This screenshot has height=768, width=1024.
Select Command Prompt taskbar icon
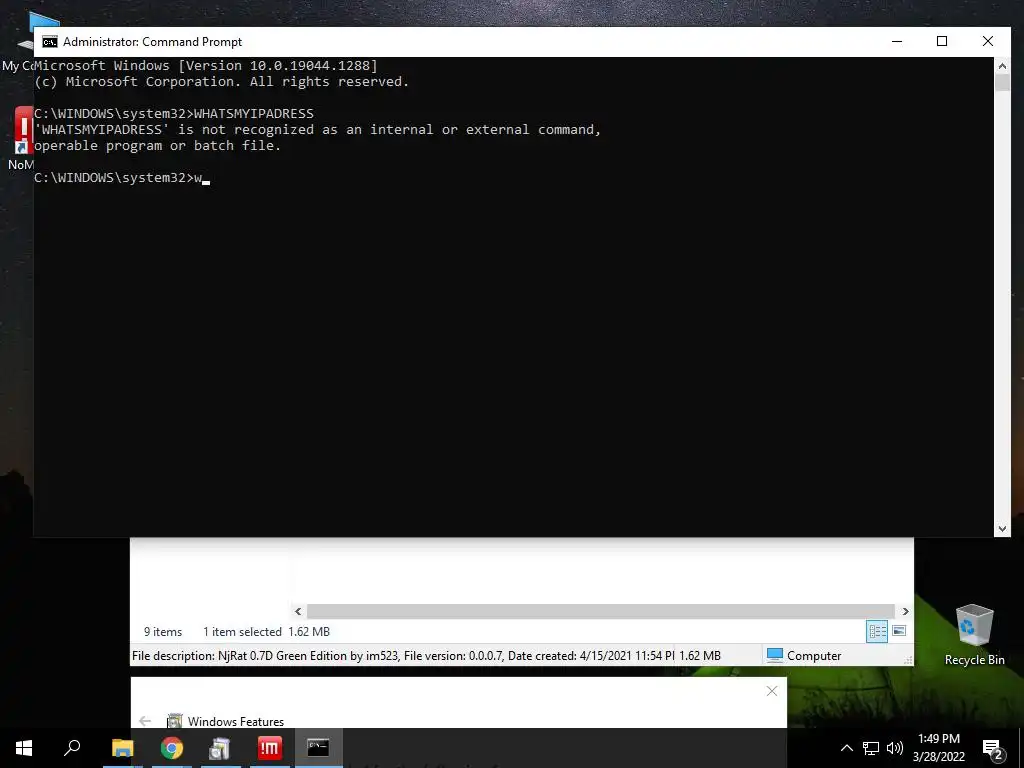[318, 748]
